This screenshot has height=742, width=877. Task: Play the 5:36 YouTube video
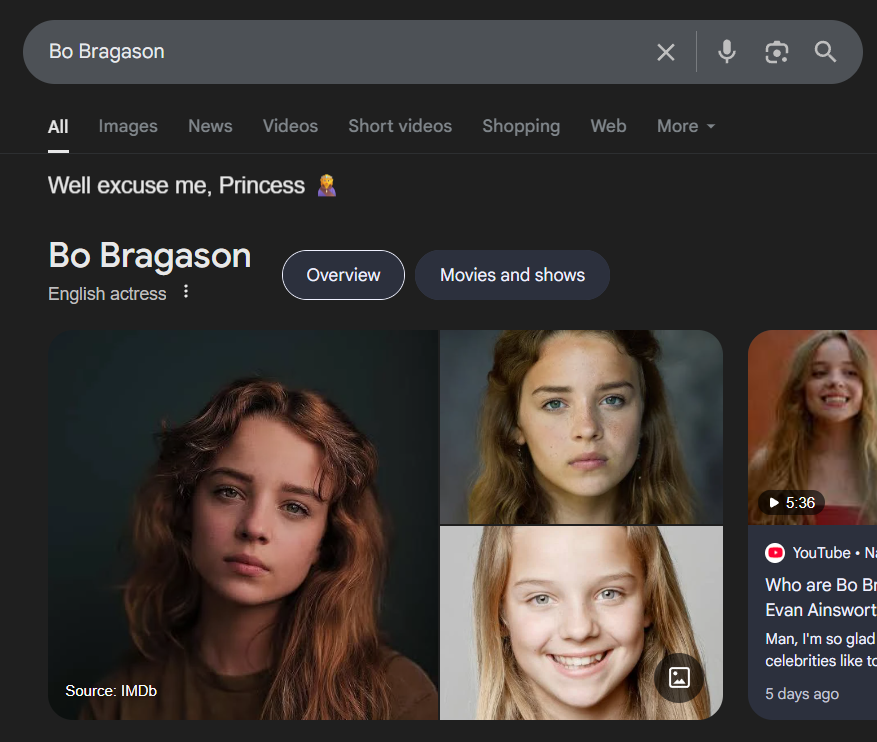click(x=790, y=503)
